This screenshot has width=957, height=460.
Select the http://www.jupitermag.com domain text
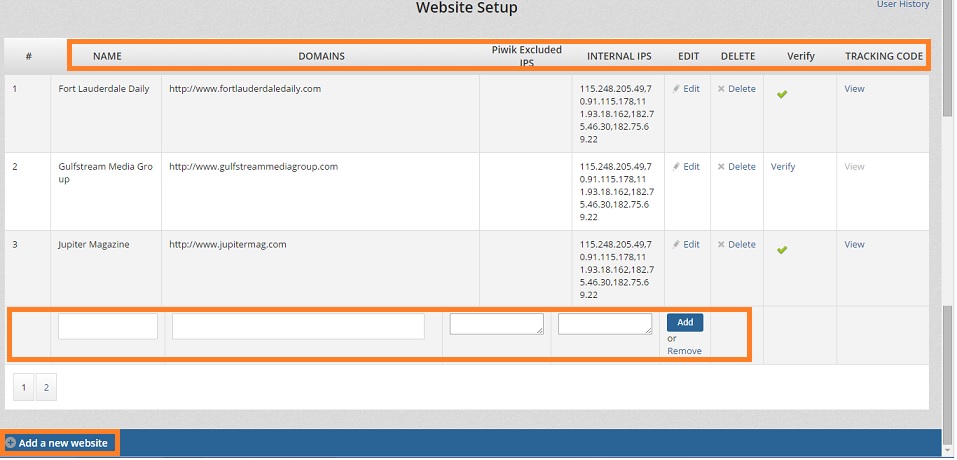click(x=228, y=245)
